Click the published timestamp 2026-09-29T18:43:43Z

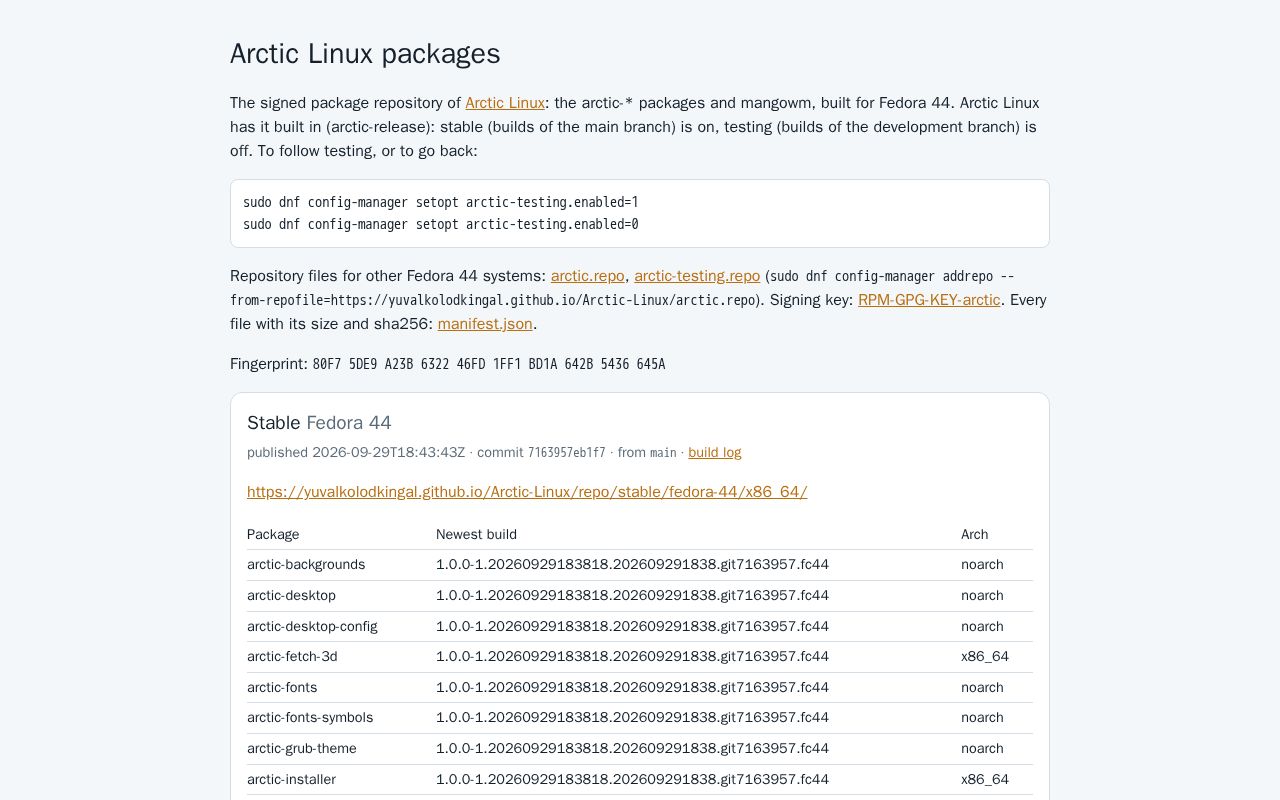point(389,452)
